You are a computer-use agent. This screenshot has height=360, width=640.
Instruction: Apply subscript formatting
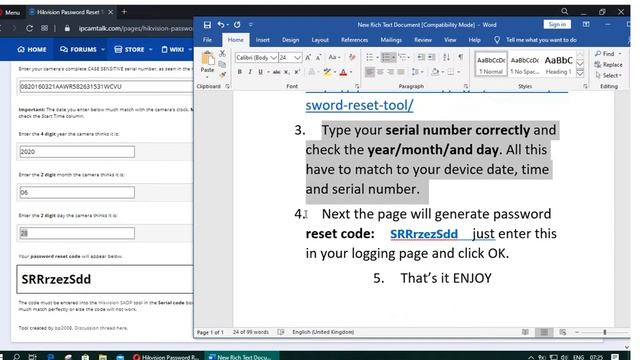point(287,72)
